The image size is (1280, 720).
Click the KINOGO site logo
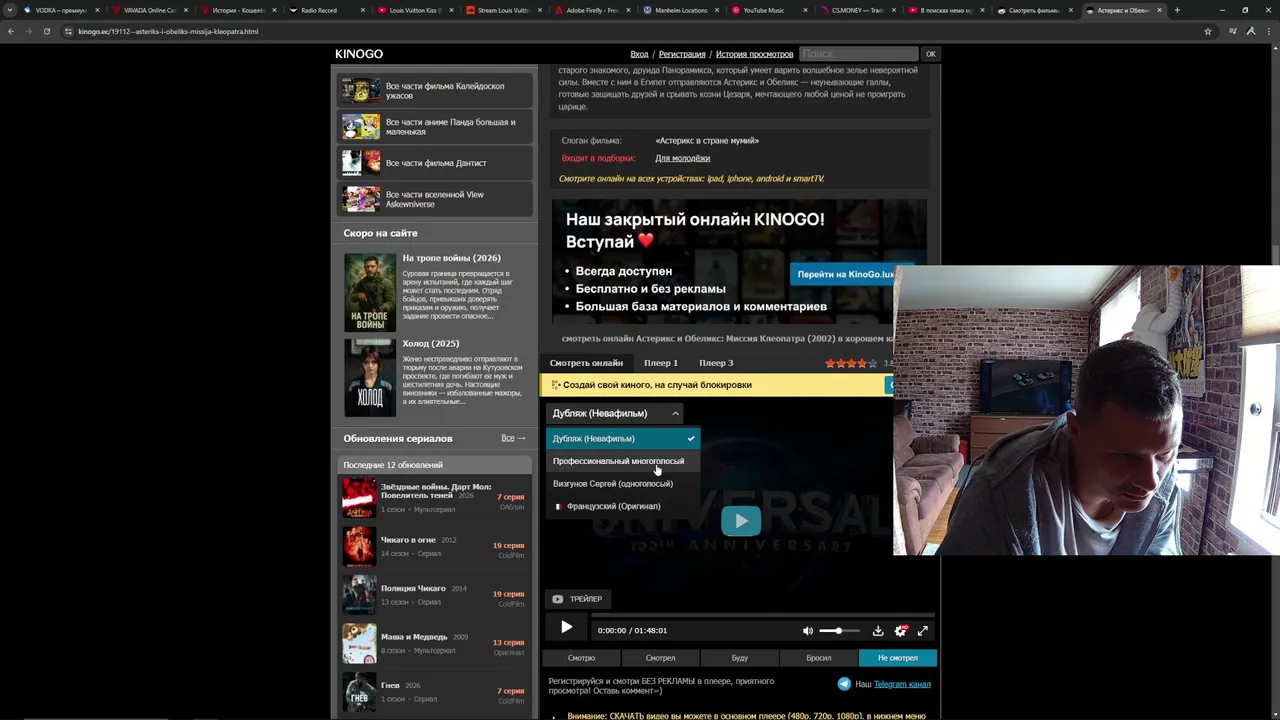click(x=359, y=54)
